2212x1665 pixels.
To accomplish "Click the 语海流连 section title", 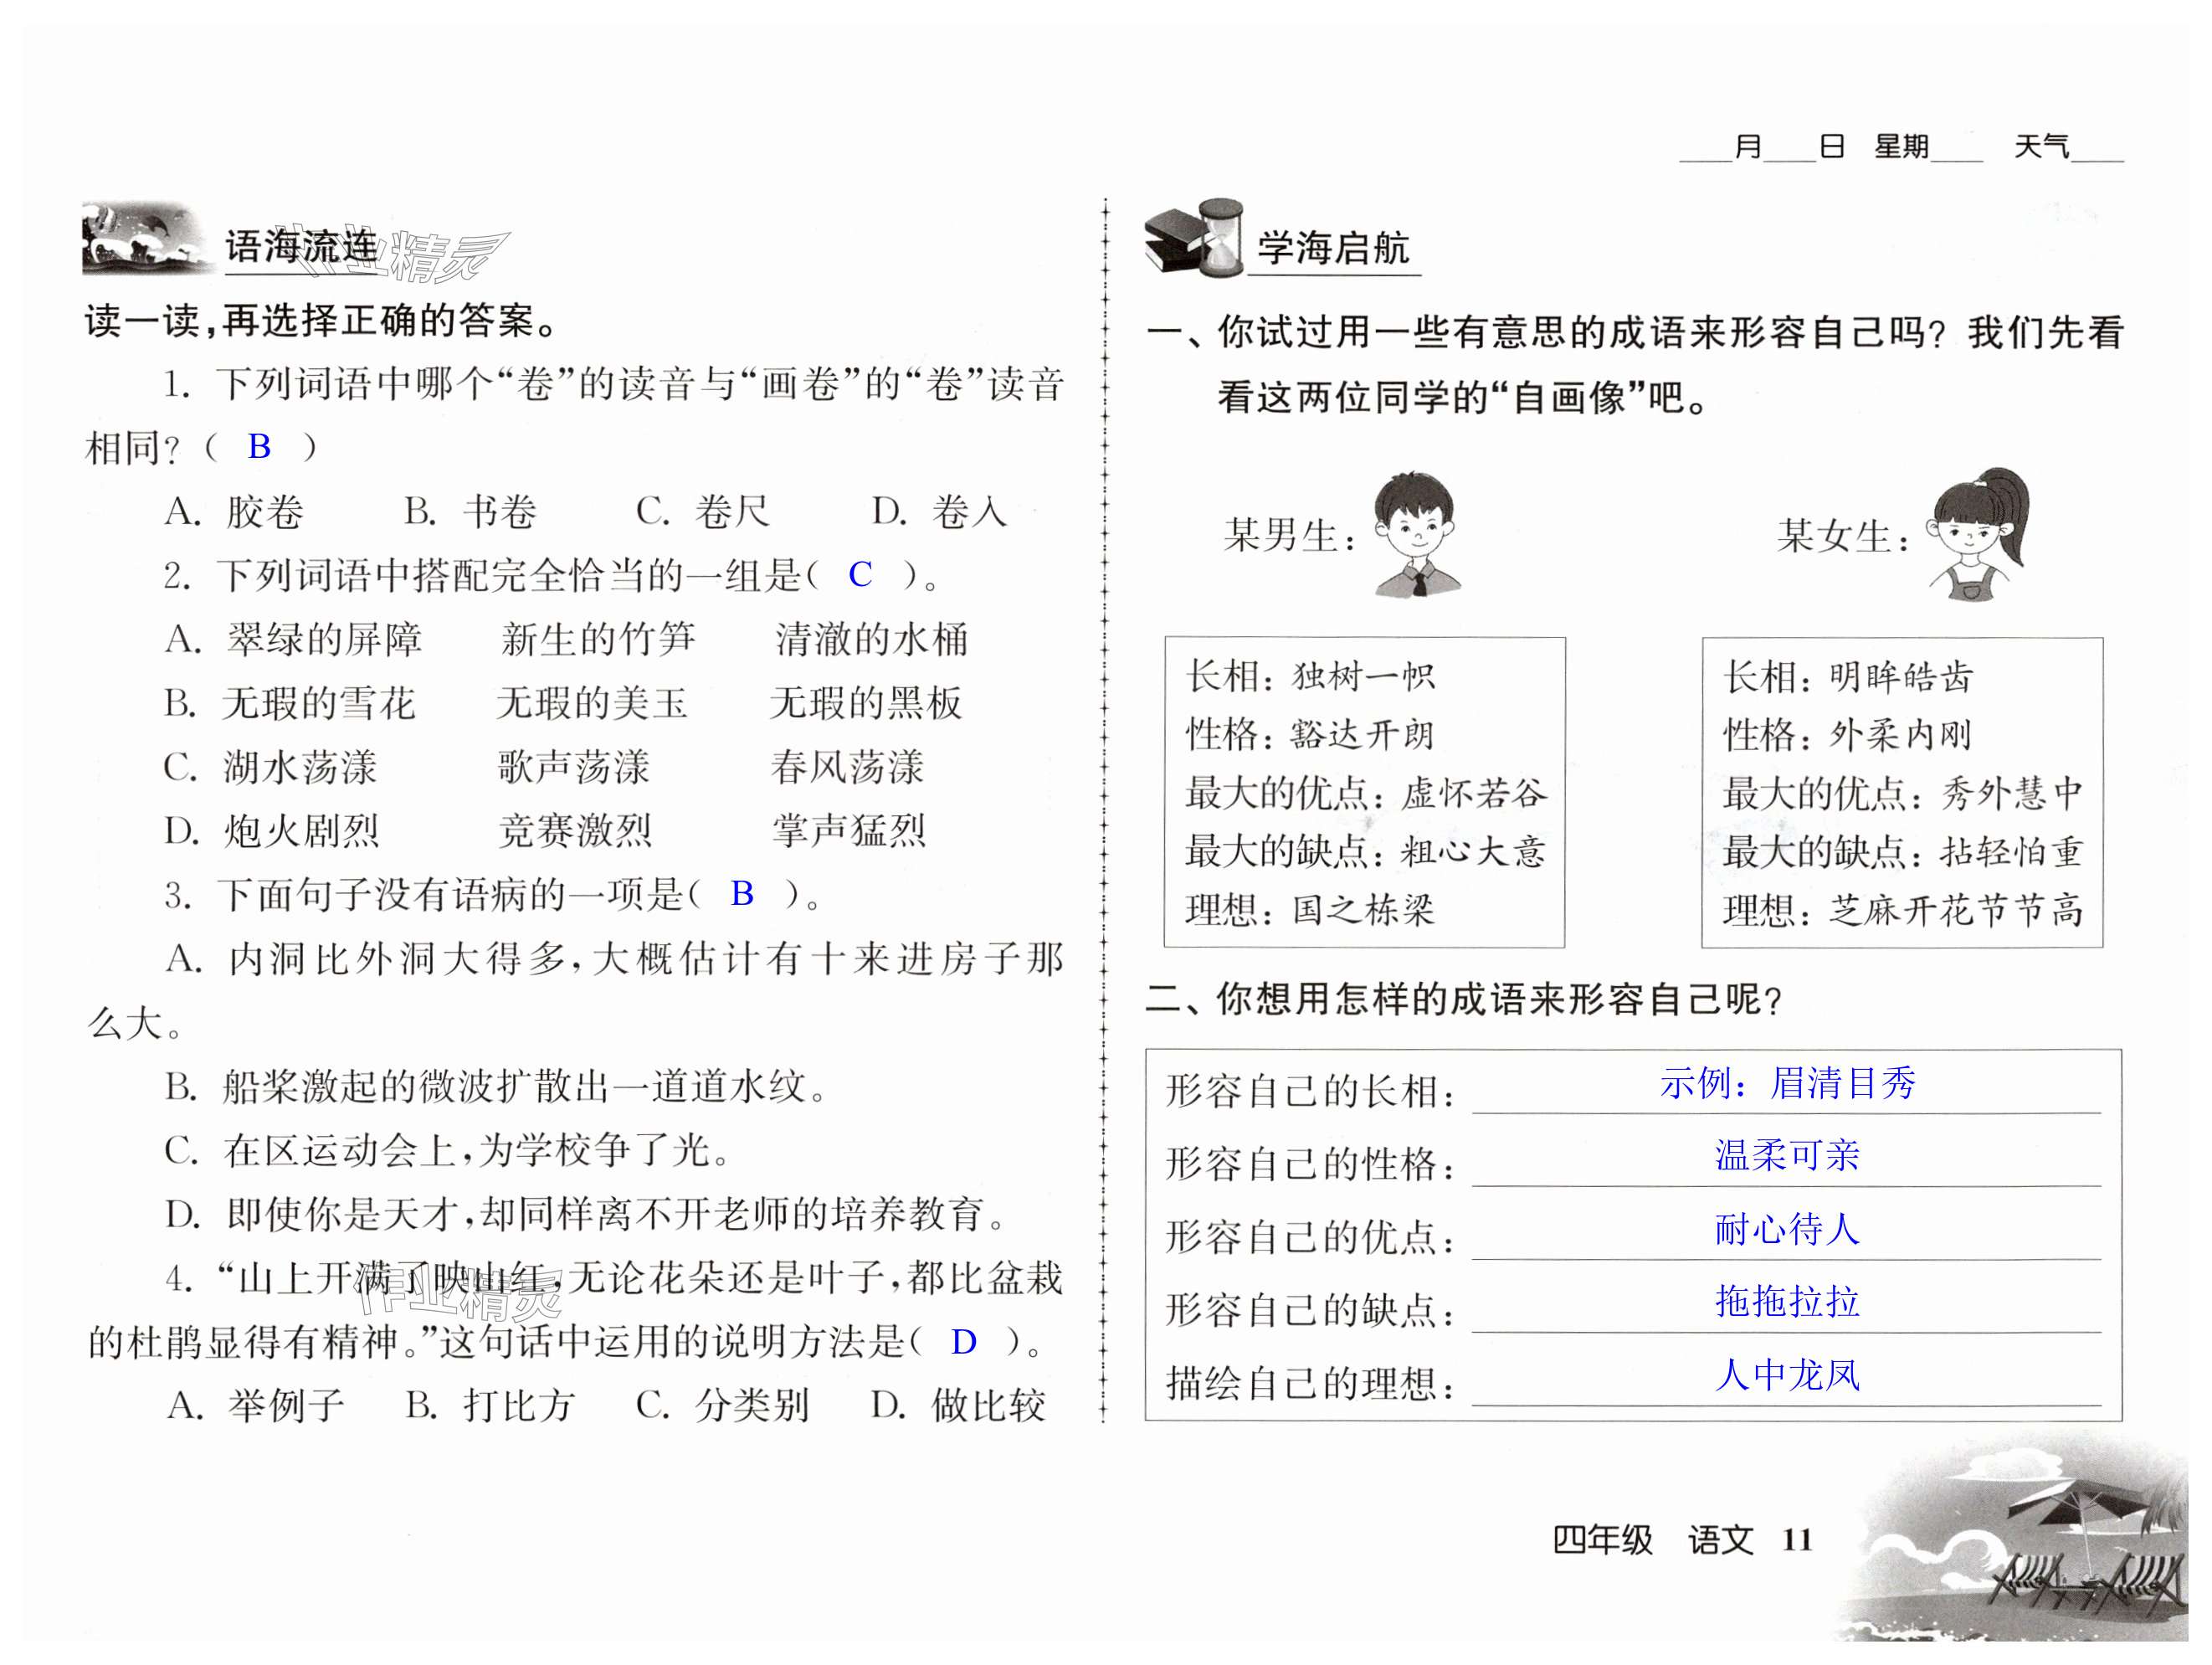I will (x=301, y=246).
